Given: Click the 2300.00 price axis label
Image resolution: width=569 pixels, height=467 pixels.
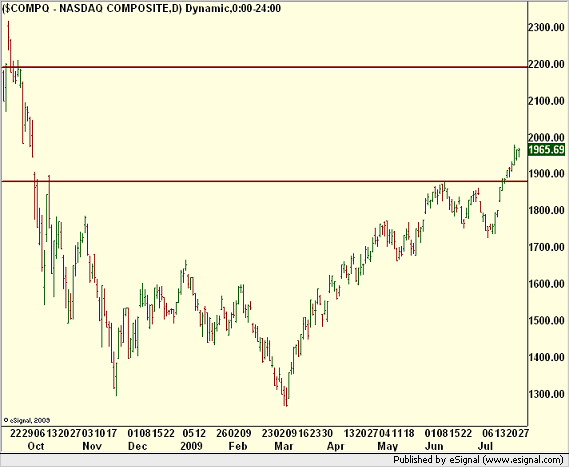Looking at the screenshot, I should tap(547, 27).
